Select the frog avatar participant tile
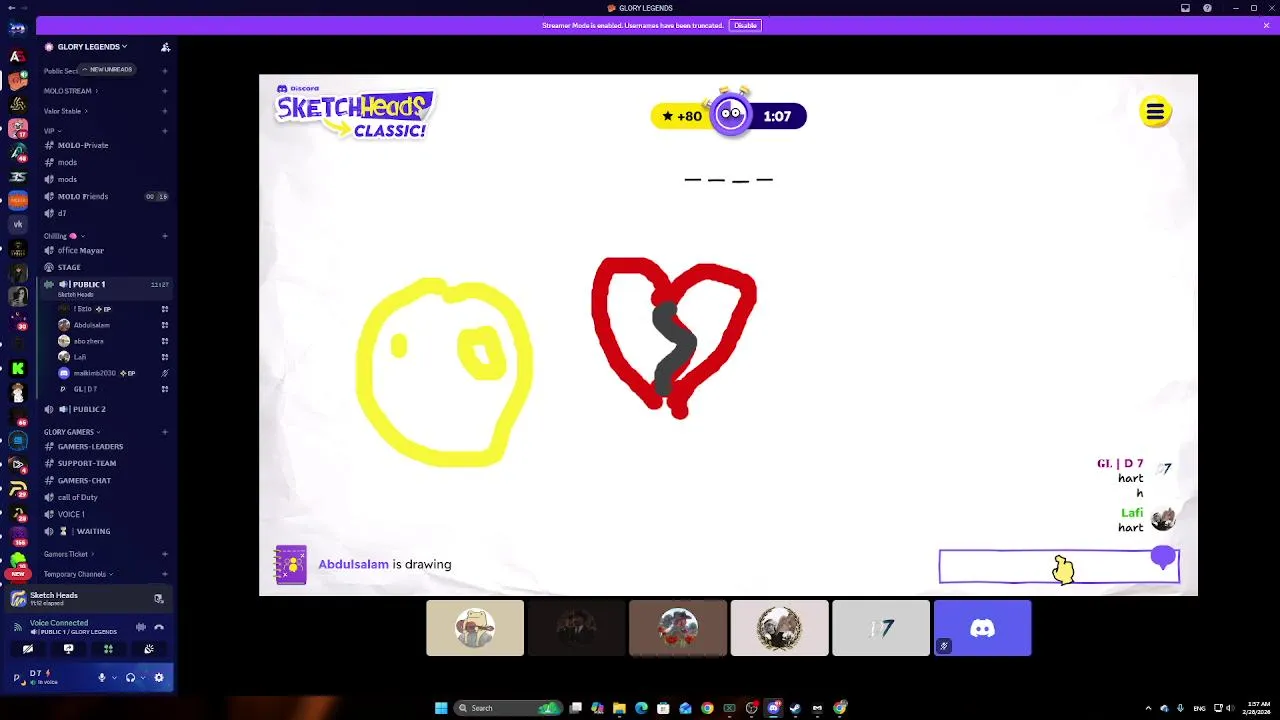This screenshot has height=720, width=1280. click(475, 628)
